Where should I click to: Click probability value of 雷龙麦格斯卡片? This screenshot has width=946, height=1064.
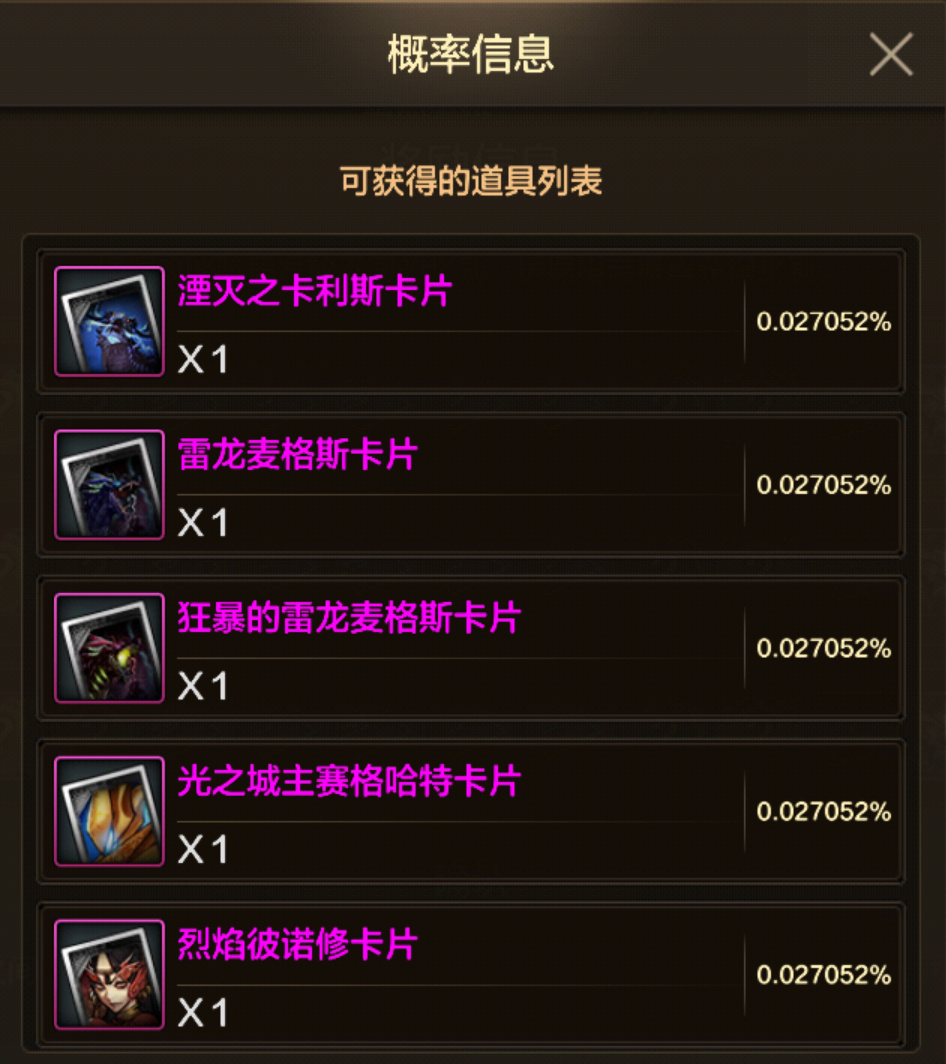824,485
